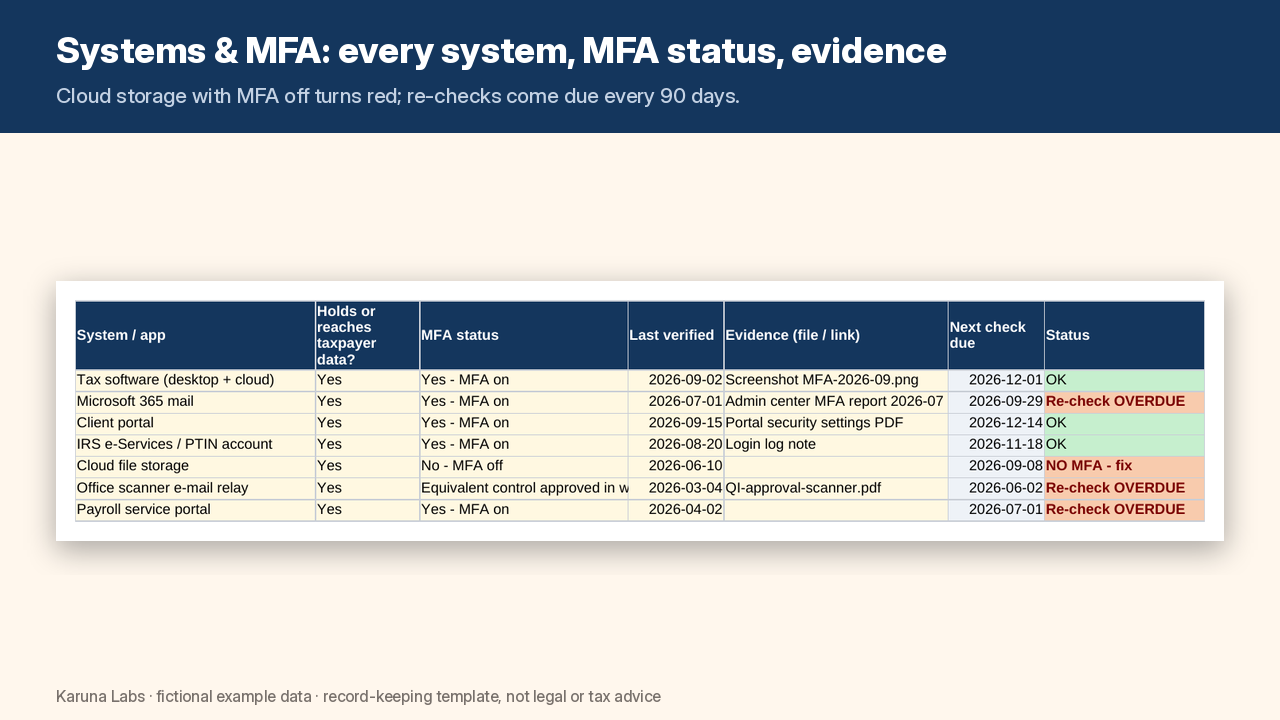The image size is (1280, 720).
Task: Select the next check date 2026-11-18
Action: 996,445
